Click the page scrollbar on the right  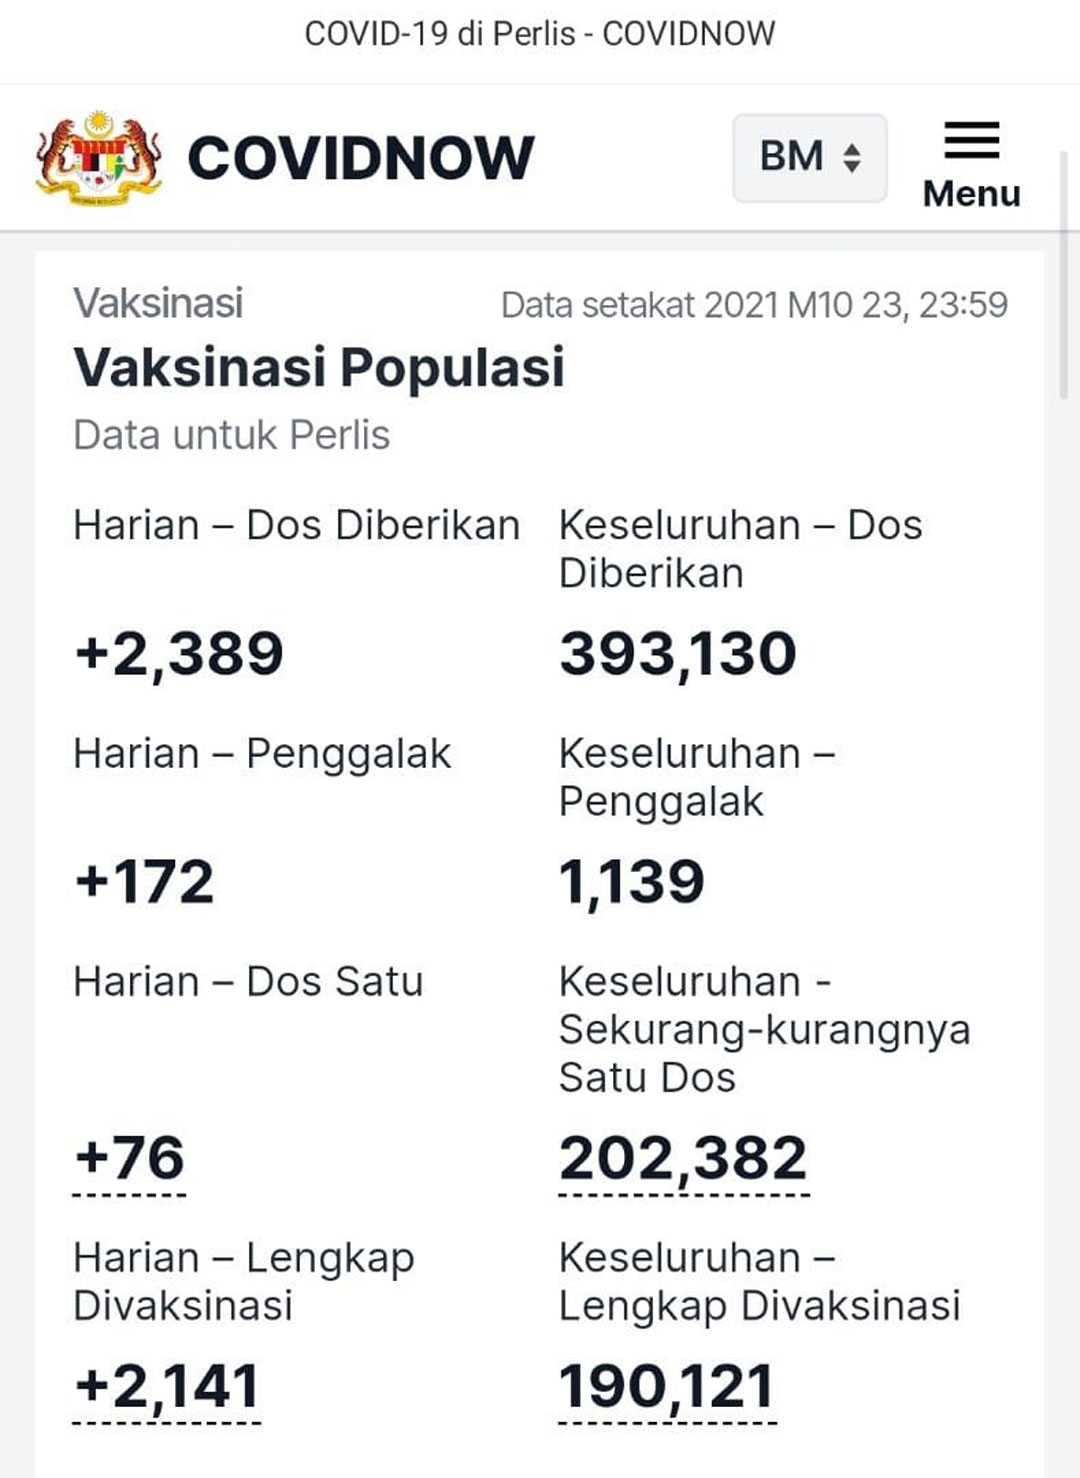click(1064, 275)
